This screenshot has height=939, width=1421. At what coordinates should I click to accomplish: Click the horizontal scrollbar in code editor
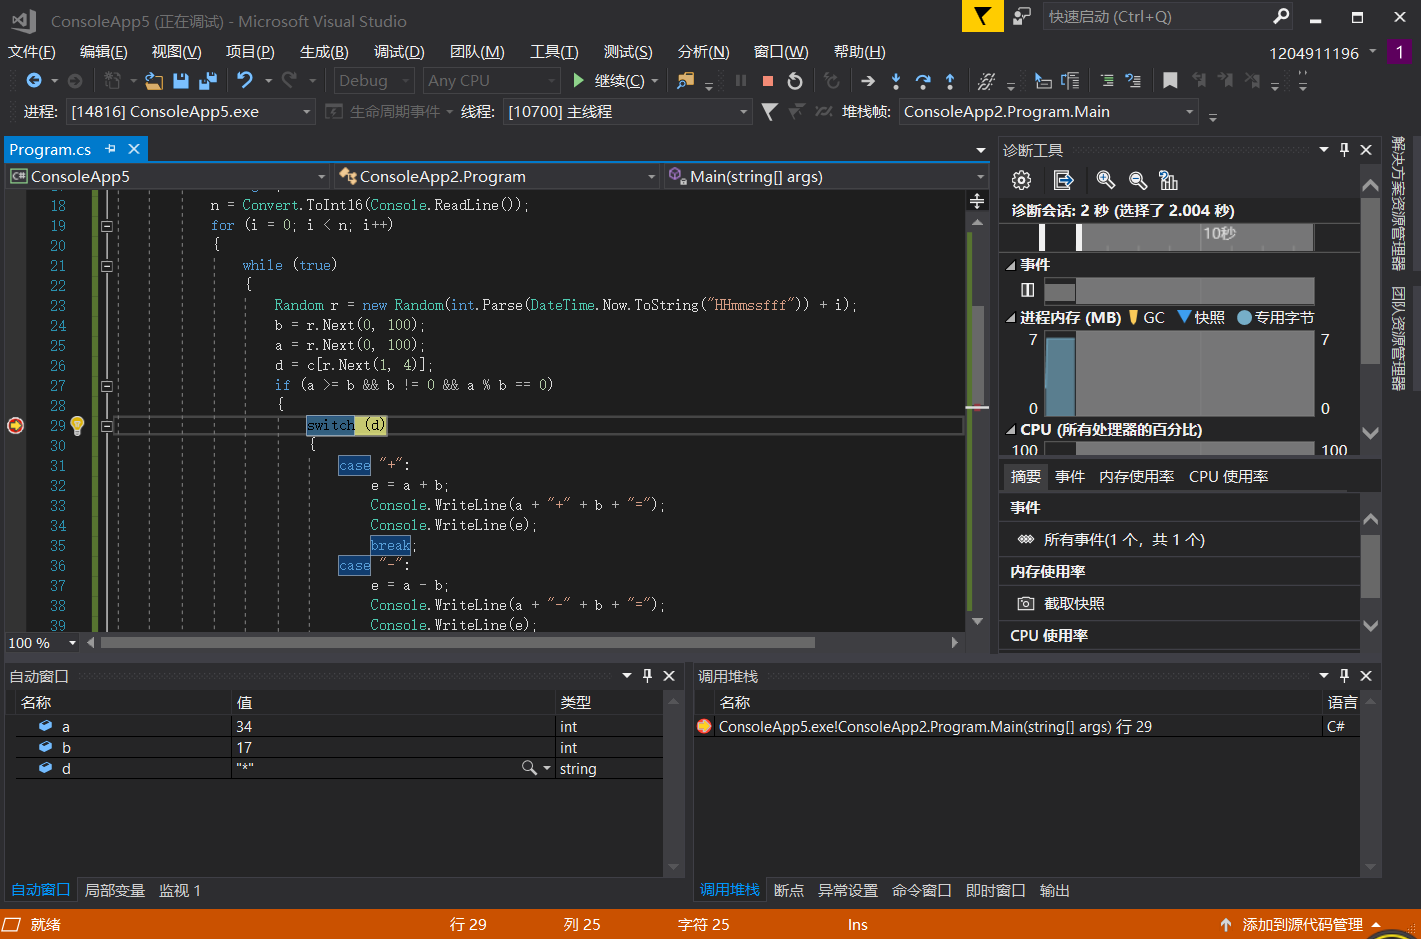pyautogui.click(x=457, y=643)
